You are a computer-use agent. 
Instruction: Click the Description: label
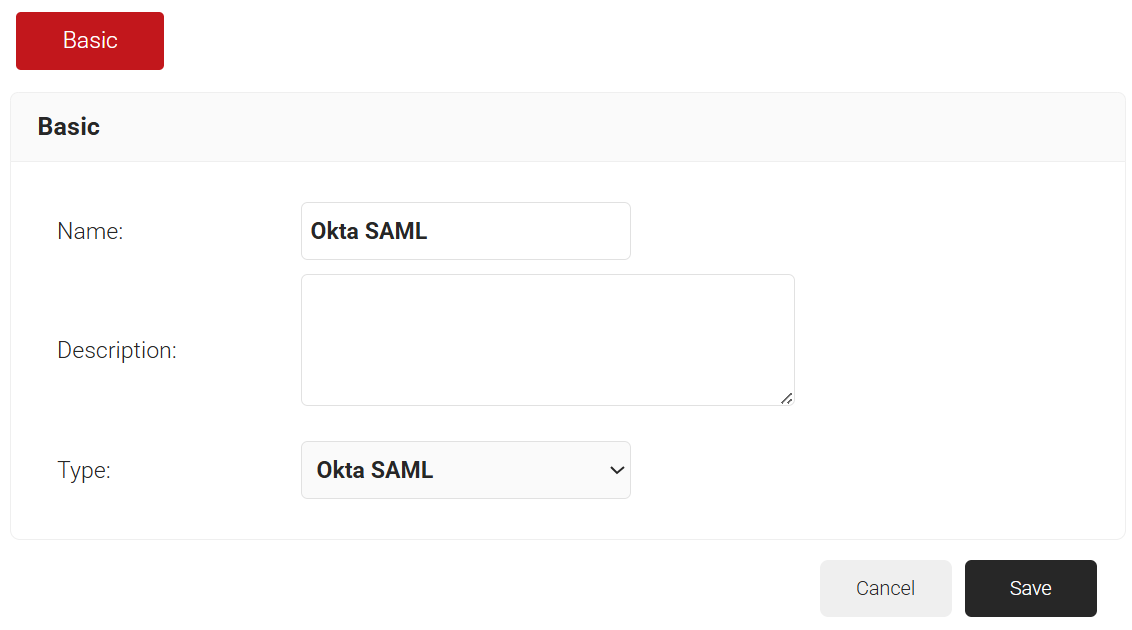(x=117, y=351)
